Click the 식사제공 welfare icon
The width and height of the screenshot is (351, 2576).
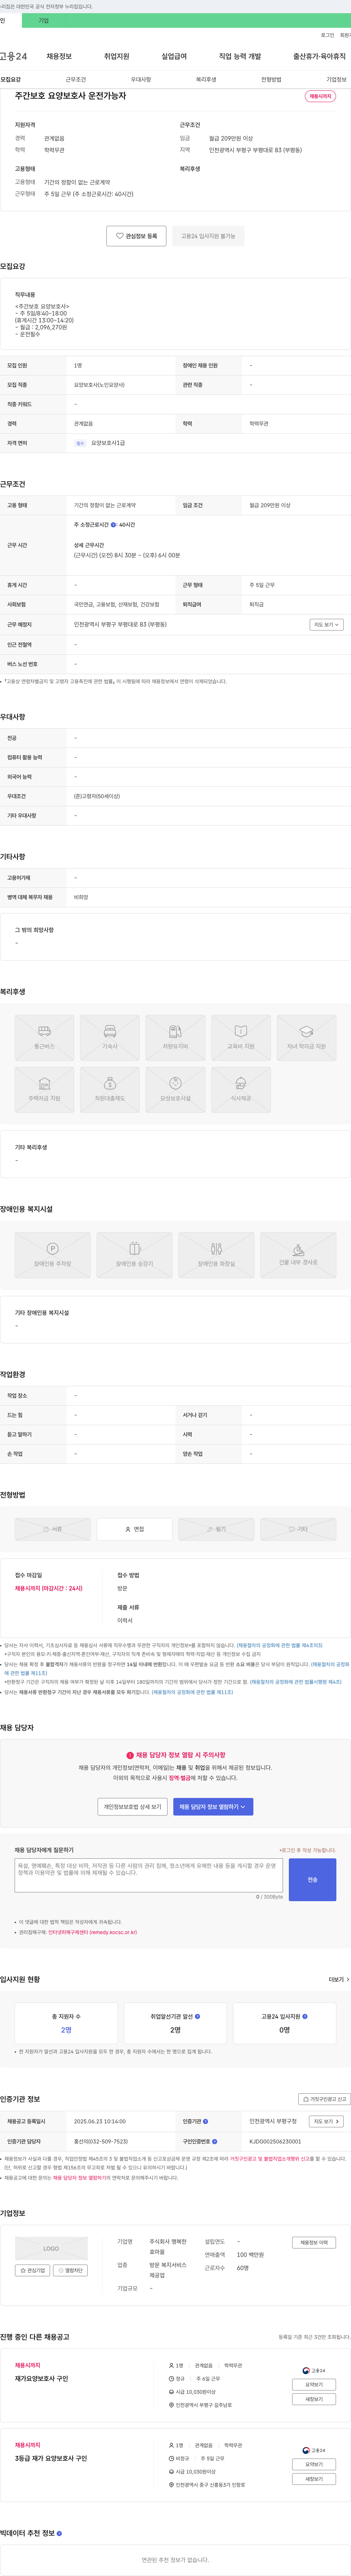coord(241,1090)
